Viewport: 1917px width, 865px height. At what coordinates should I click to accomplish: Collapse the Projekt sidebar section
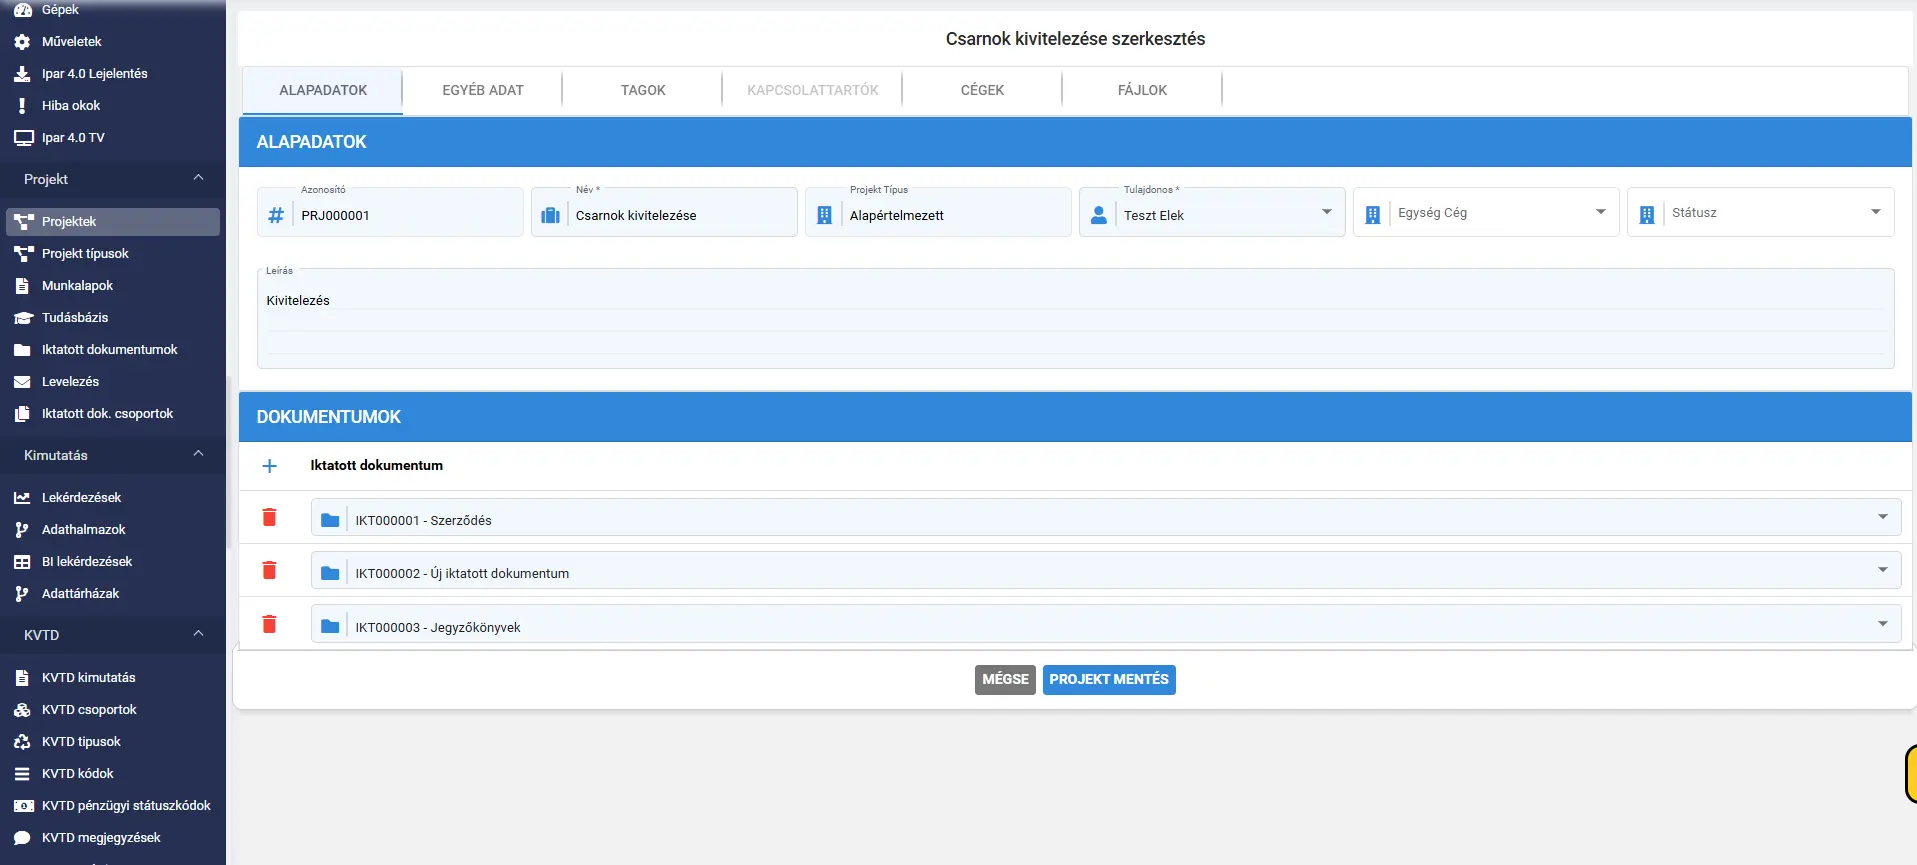point(198,178)
